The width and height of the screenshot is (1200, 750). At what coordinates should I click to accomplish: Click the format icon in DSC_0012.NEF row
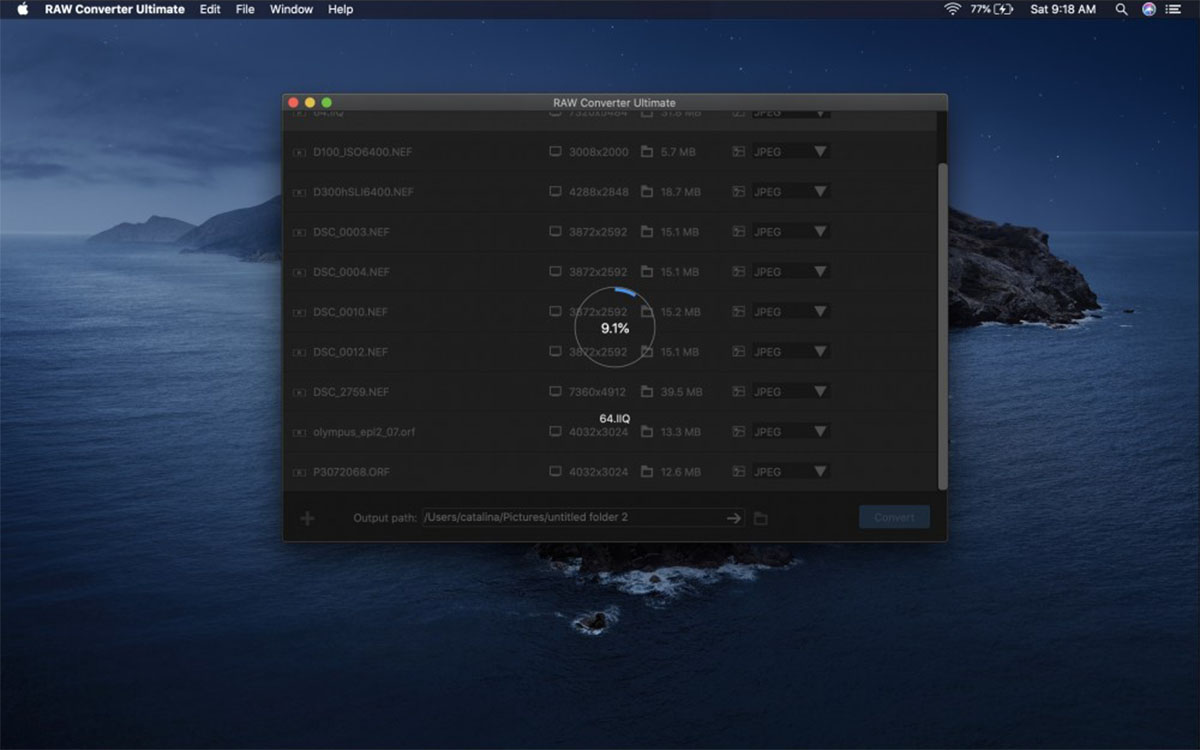739,351
